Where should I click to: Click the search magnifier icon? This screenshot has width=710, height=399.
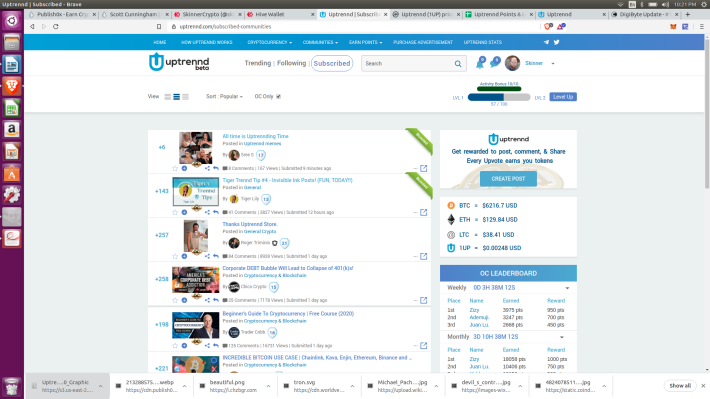(458, 64)
